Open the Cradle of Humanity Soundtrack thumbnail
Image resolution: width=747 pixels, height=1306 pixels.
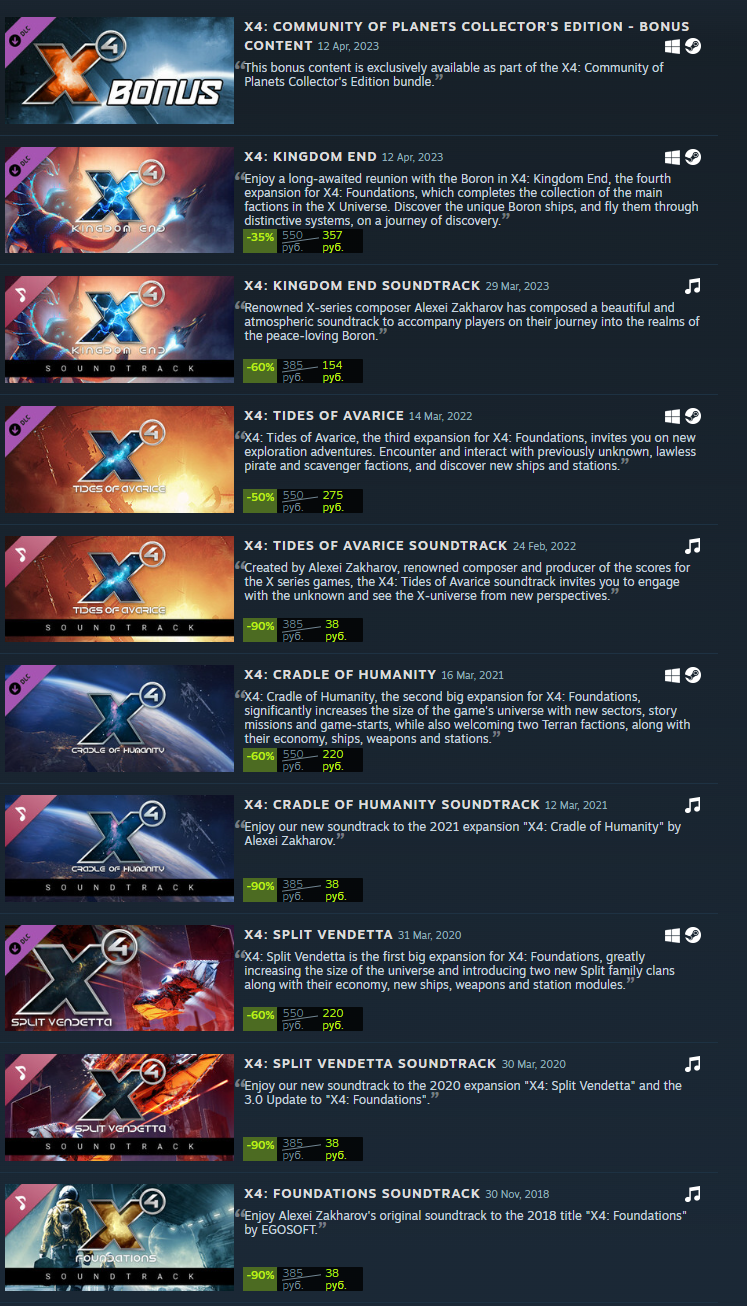pyautogui.click(x=119, y=848)
